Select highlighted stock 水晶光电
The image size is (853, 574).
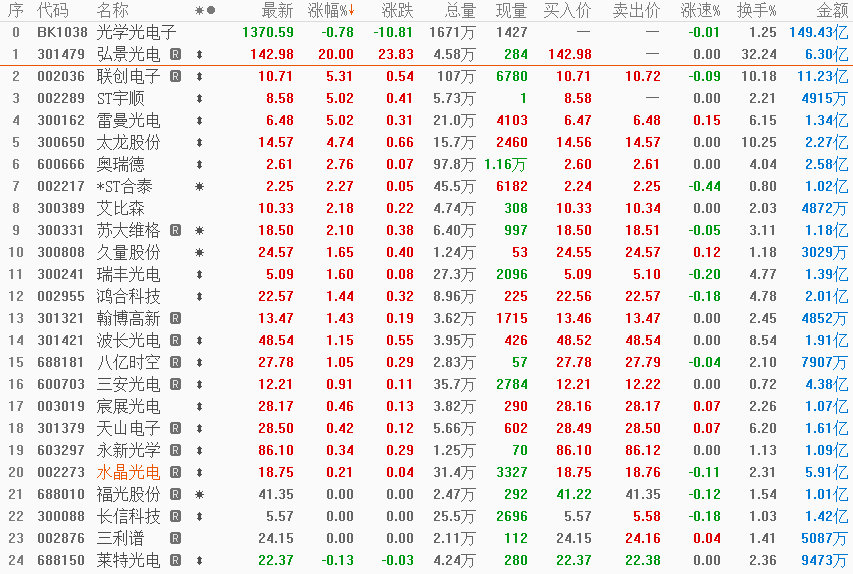coord(128,472)
